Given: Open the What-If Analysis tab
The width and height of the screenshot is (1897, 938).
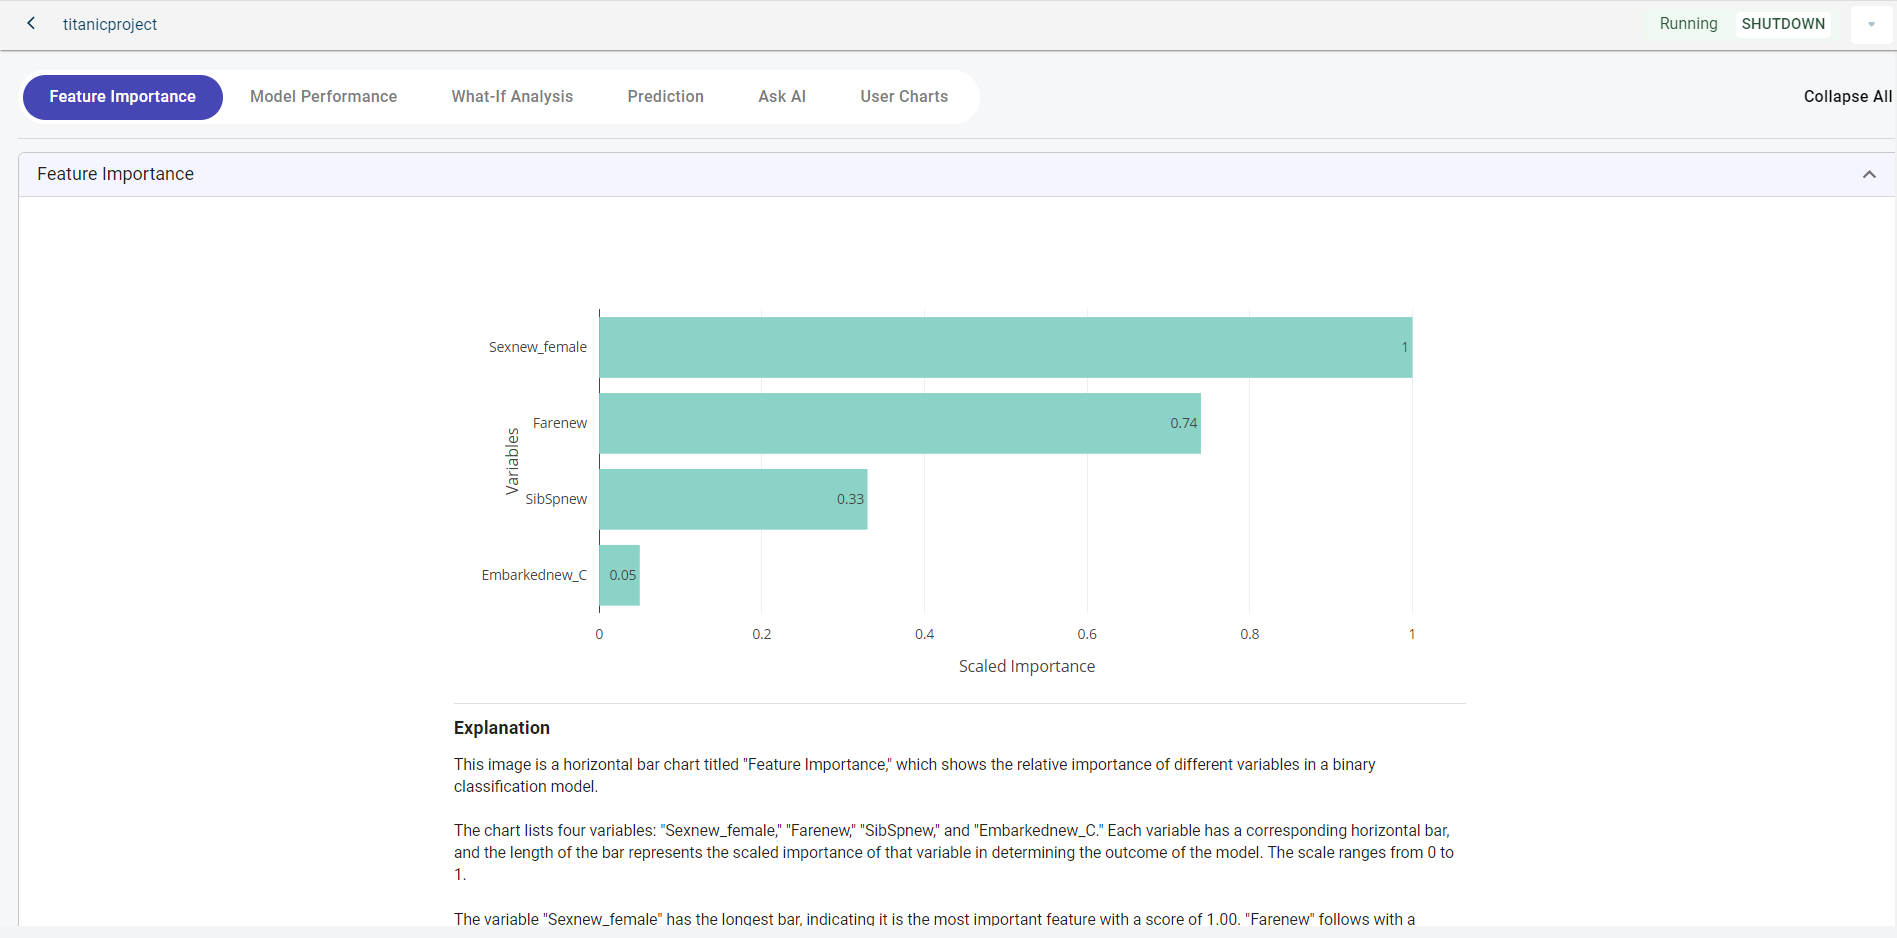Looking at the screenshot, I should click(x=512, y=97).
